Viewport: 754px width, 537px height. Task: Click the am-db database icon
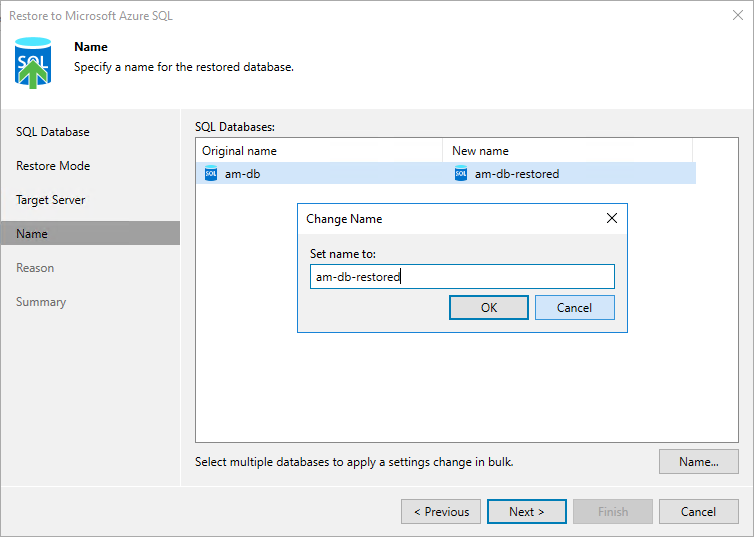tap(211, 174)
